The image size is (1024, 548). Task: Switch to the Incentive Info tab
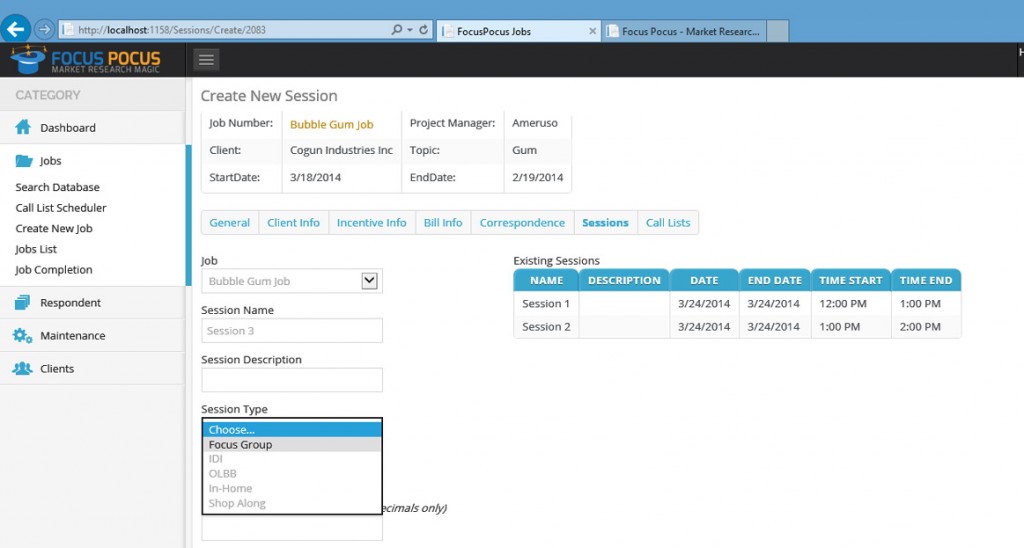[371, 223]
